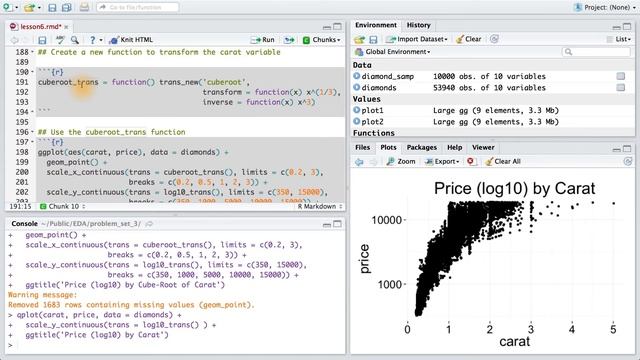The width and height of the screenshot is (640, 360).
Task: Click in the Go to file/function field
Action: point(138,7)
